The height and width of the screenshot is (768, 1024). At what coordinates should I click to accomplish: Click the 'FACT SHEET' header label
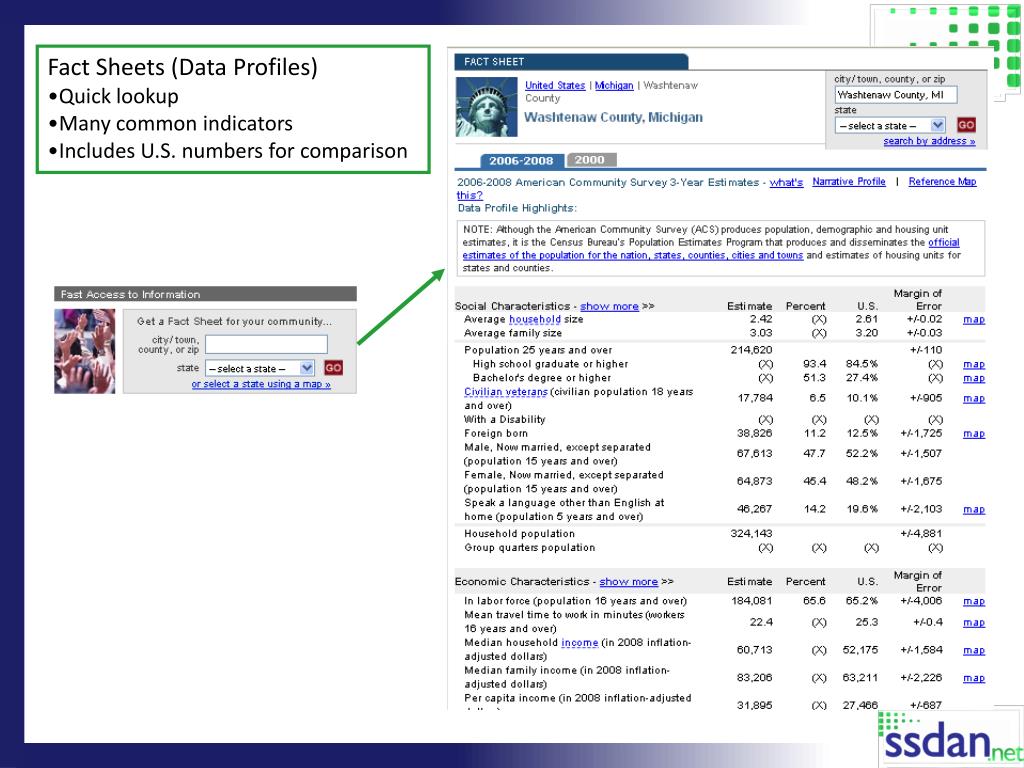[x=494, y=62]
